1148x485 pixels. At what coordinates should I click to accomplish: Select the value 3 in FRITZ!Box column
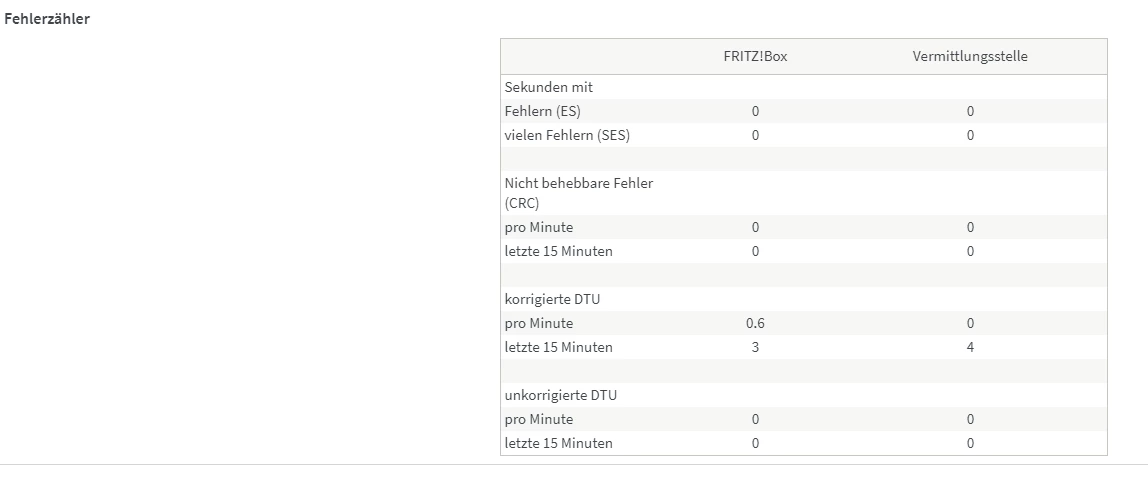755,347
